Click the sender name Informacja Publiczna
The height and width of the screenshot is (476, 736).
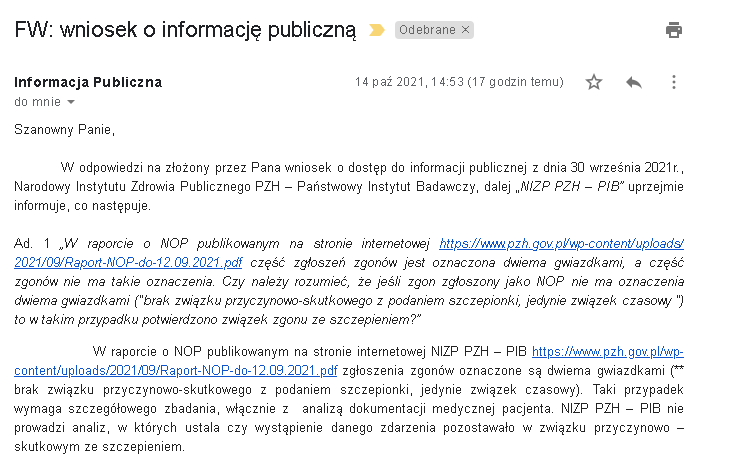[x=88, y=82]
